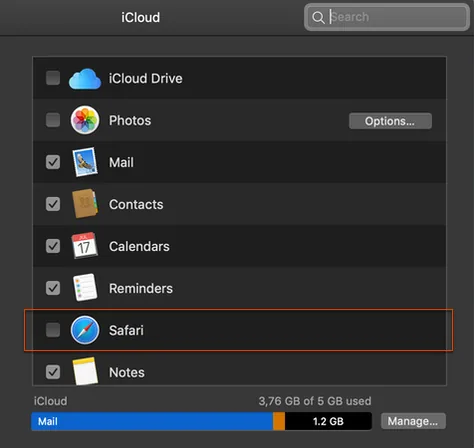Enable the iCloud Drive checkbox
Screen dimensions: 474x448
[53, 78]
